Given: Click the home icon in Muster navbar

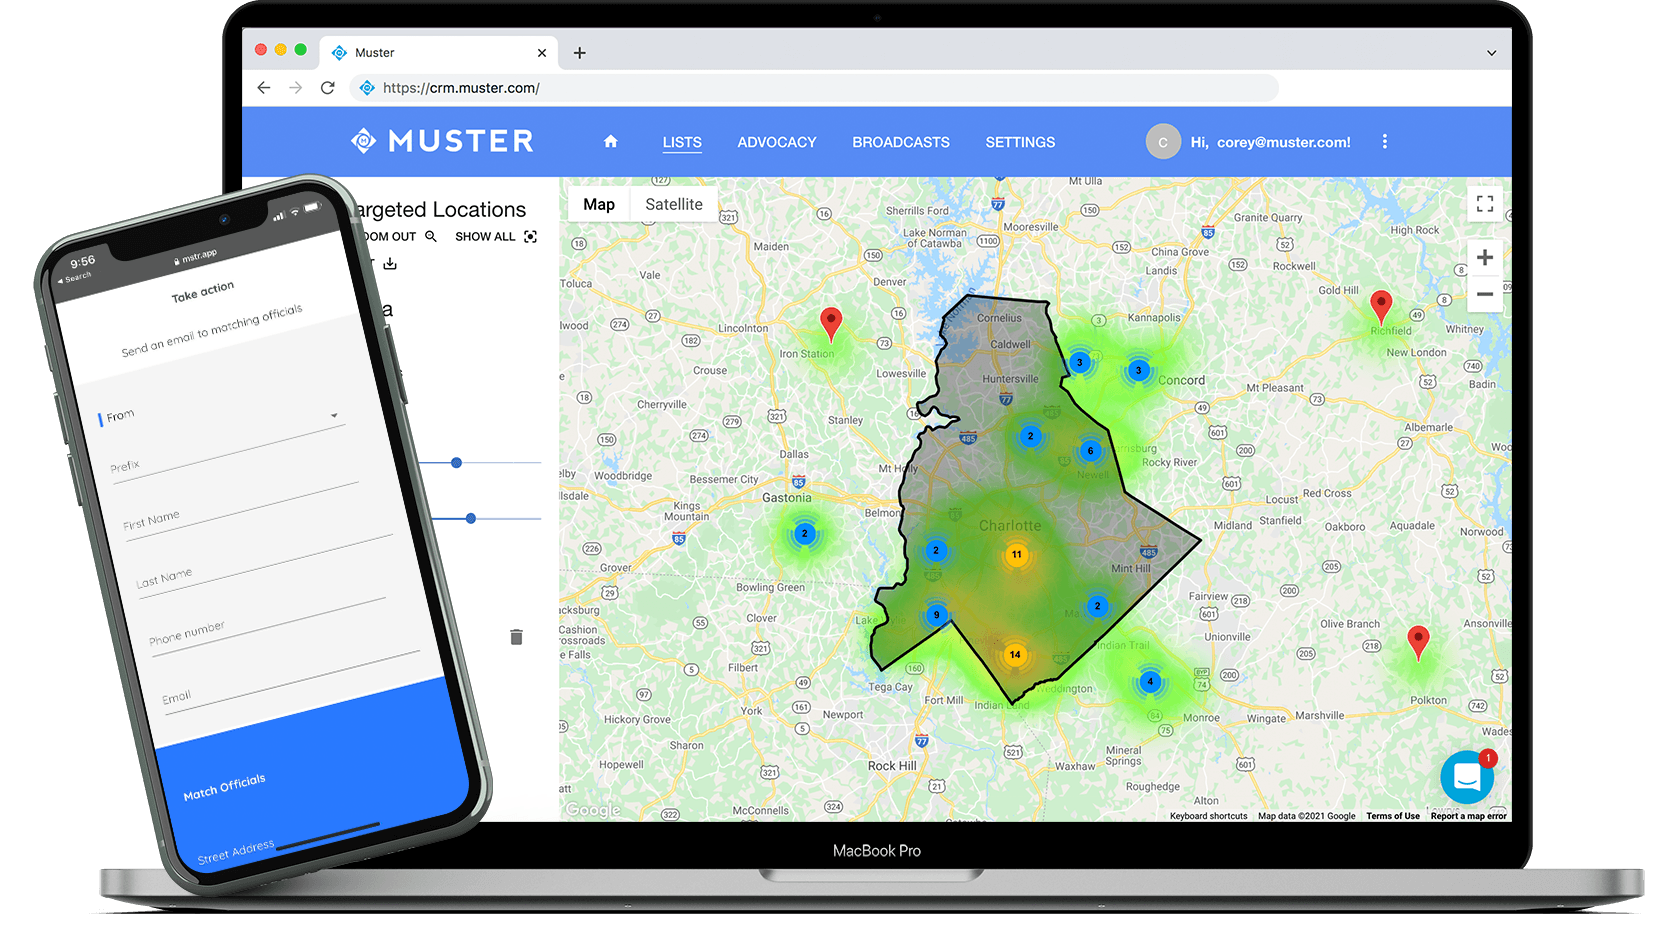Looking at the screenshot, I should click(x=611, y=142).
